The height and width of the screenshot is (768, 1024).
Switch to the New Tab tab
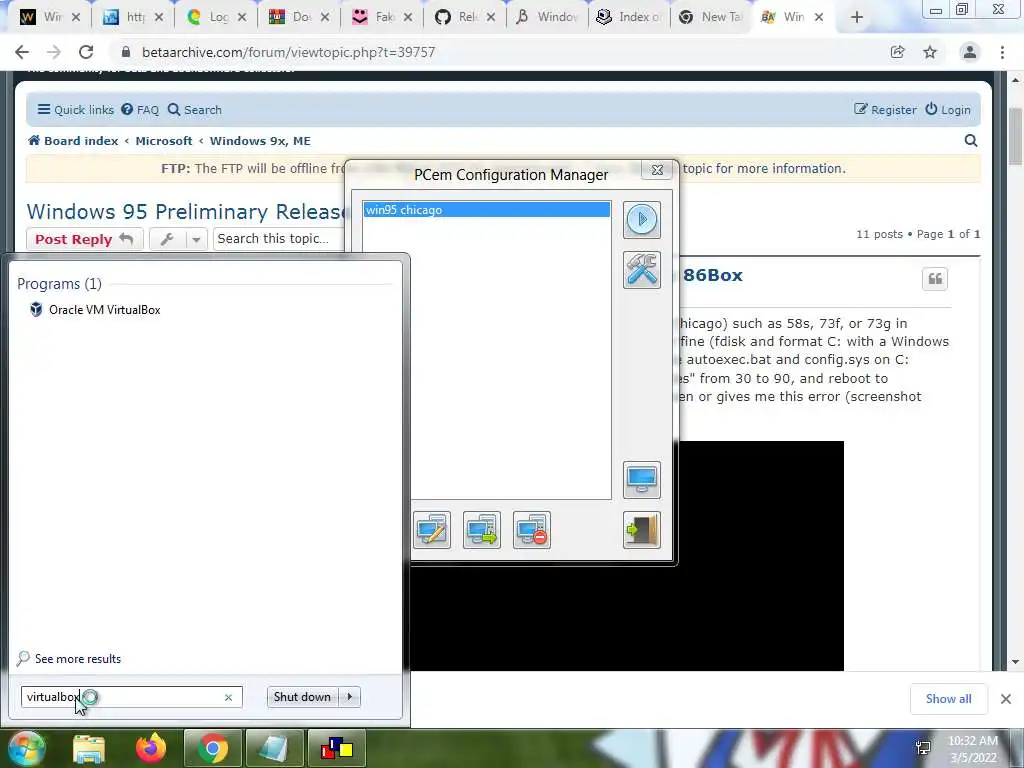pos(711,17)
